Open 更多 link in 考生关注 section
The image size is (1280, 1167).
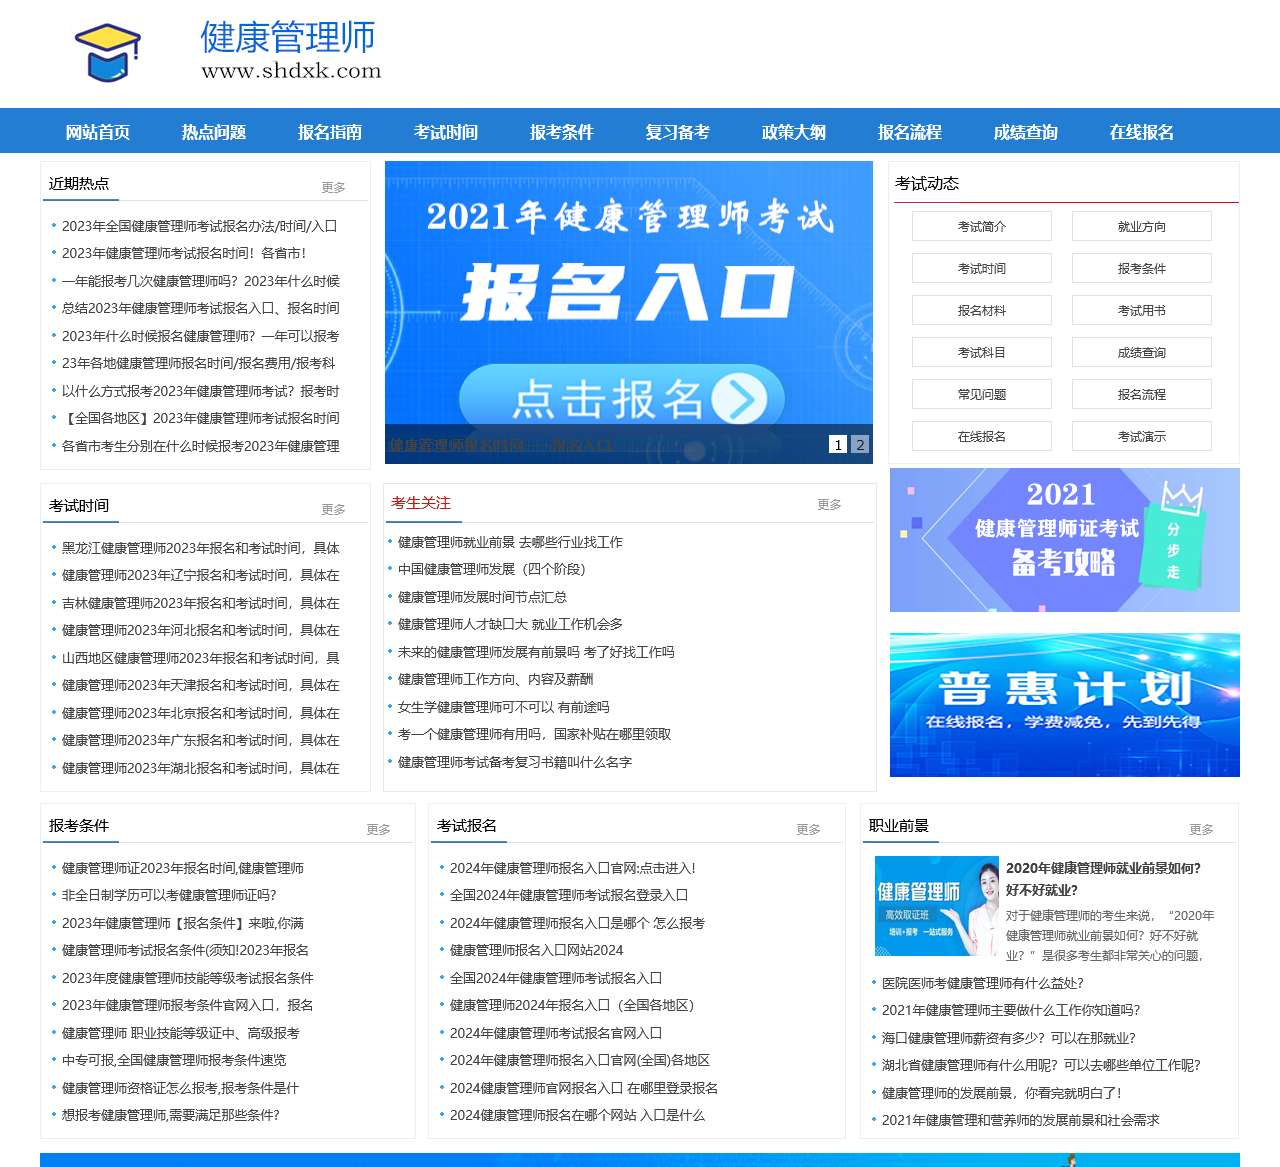pos(829,505)
